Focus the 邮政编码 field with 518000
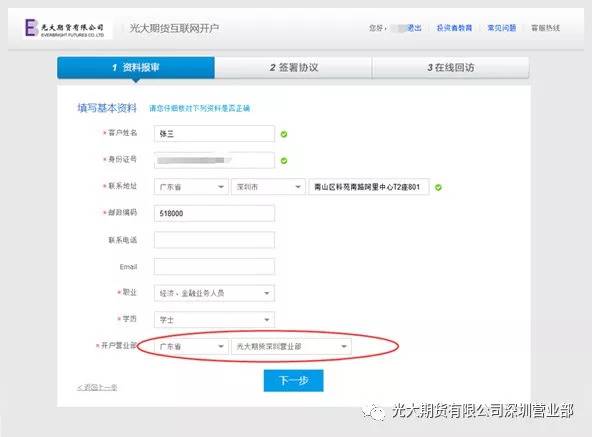The image size is (592, 437). [x=214, y=213]
